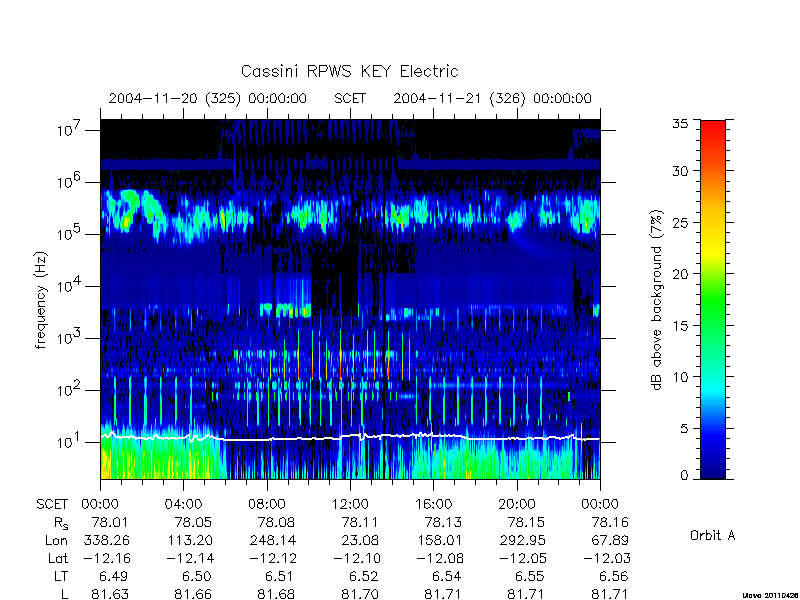Click the colorbar tick label '10'
800x600 pixels.
tap(680, 377)
